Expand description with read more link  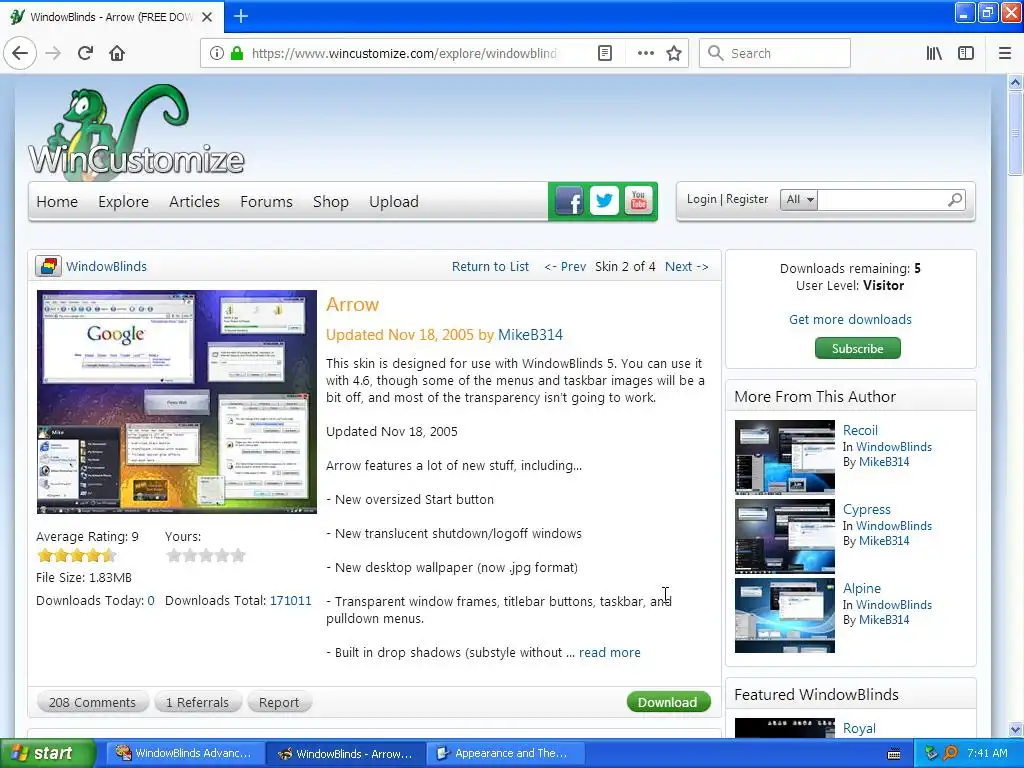[x=609, y=652]
